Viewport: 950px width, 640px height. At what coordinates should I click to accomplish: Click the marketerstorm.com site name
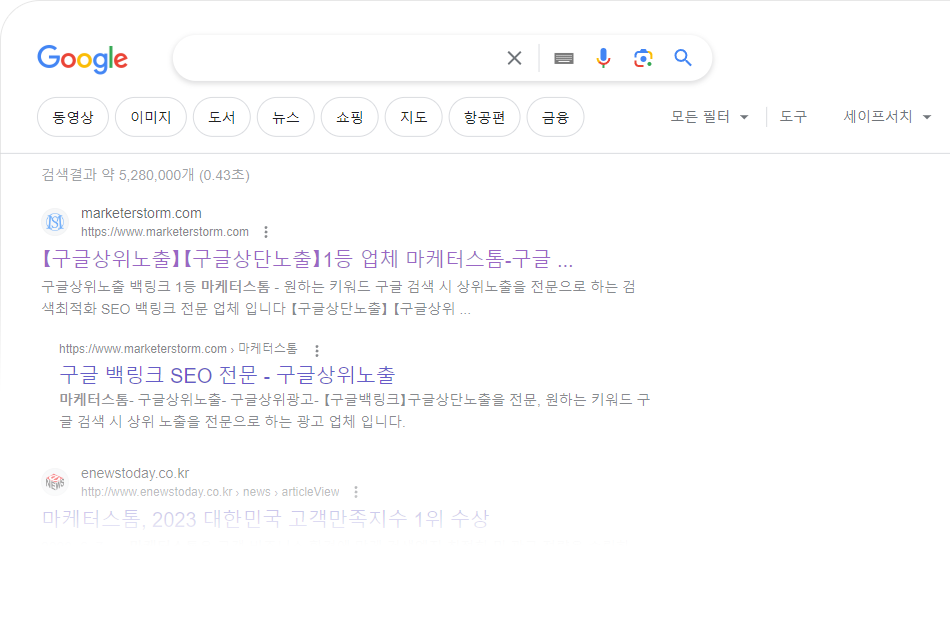tap(141, 213)
